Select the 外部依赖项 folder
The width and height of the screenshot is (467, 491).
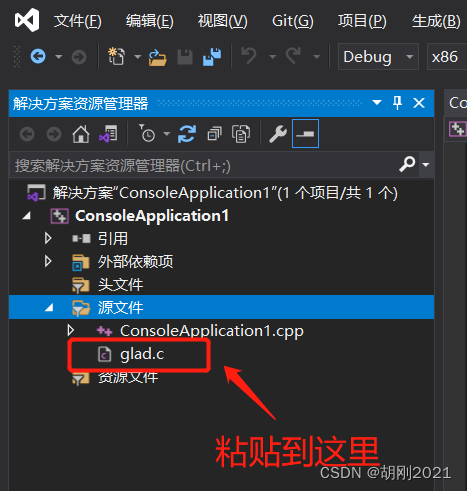click(135, 262)
